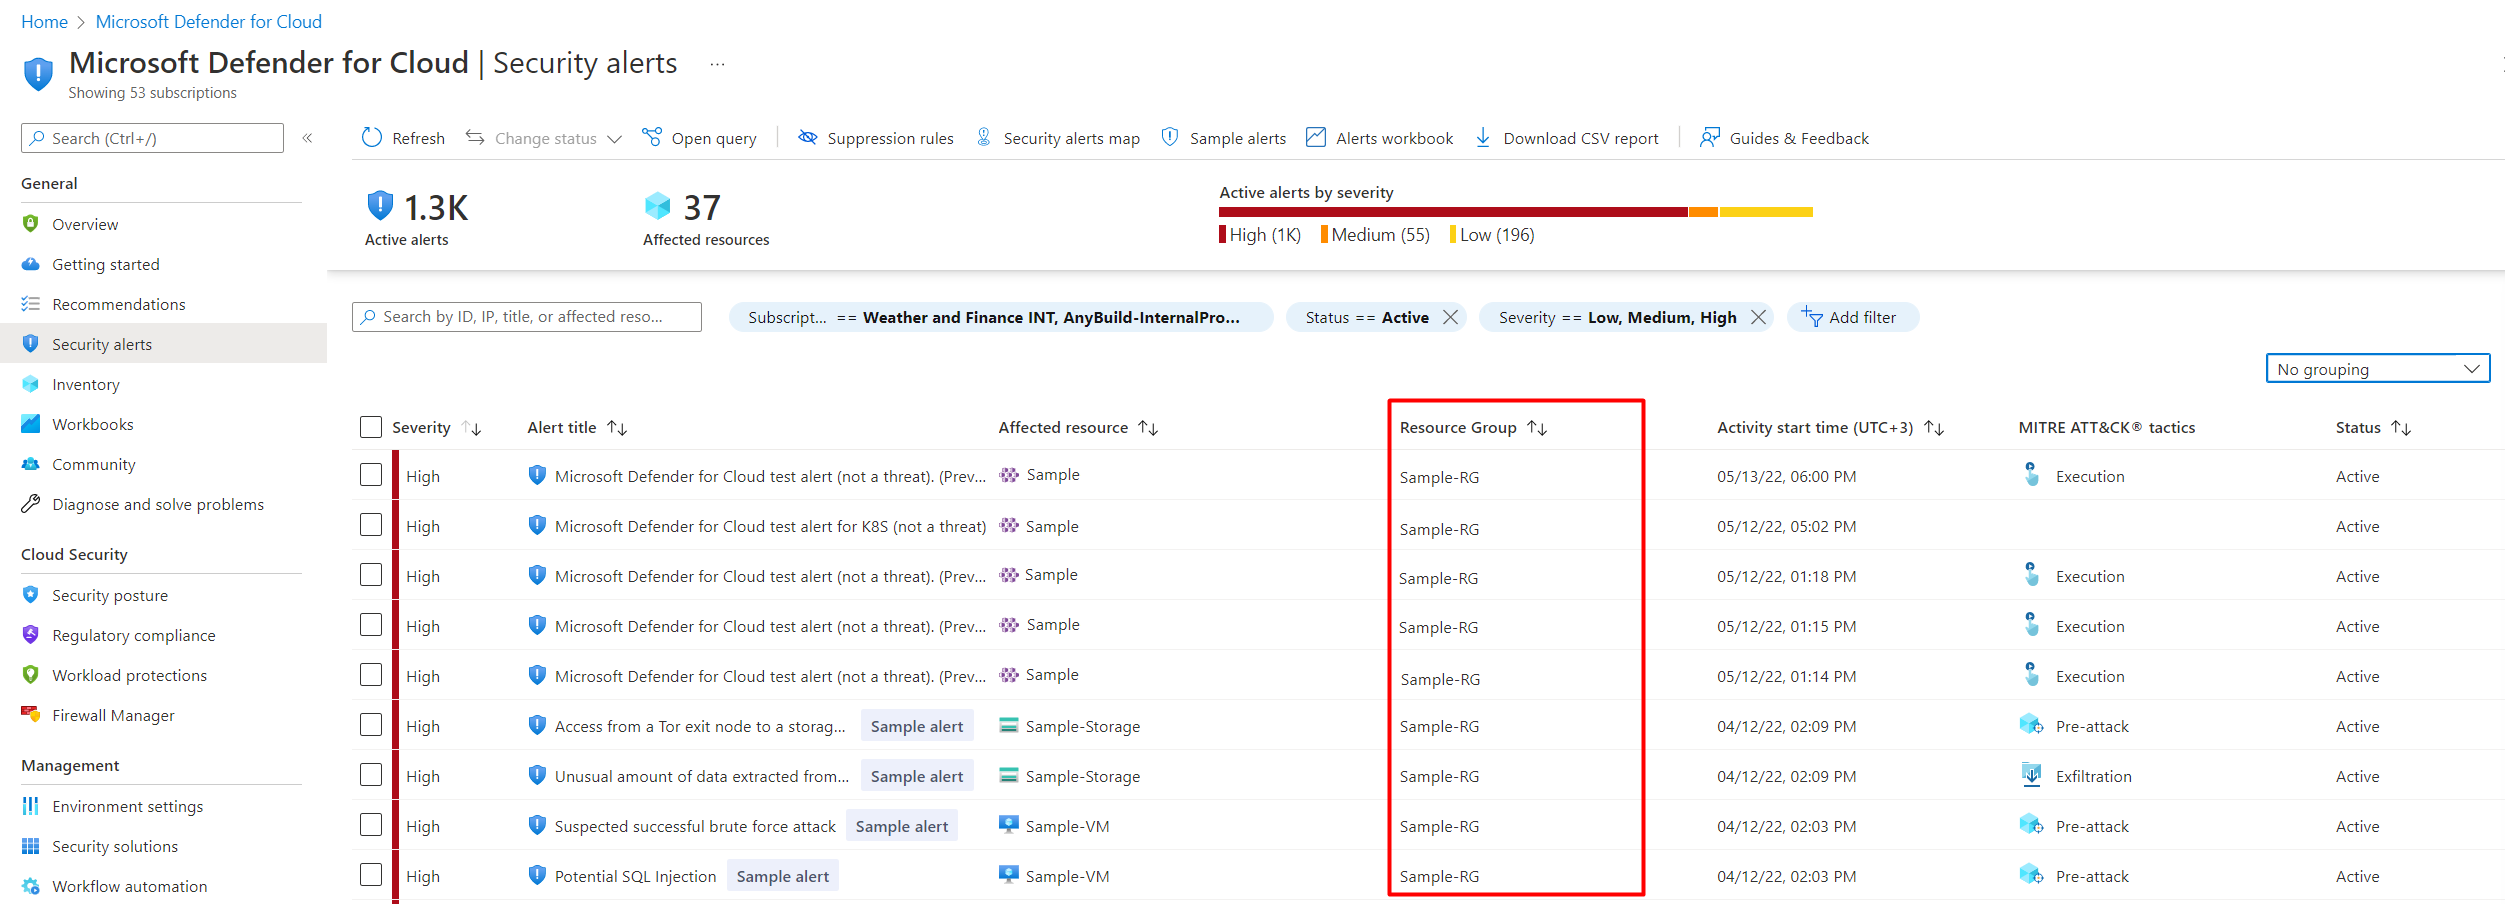Check the Suspected brute force attack checkbox
The image size is (2505, 904).
[x=371, y=825]
